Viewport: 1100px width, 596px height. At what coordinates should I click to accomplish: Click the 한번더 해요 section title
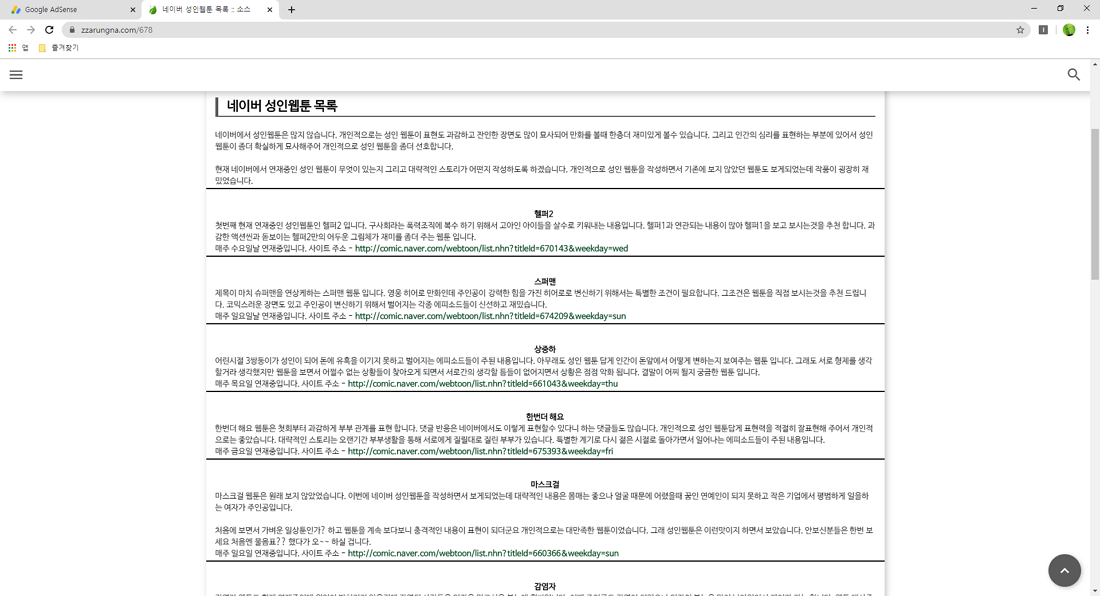544,417
